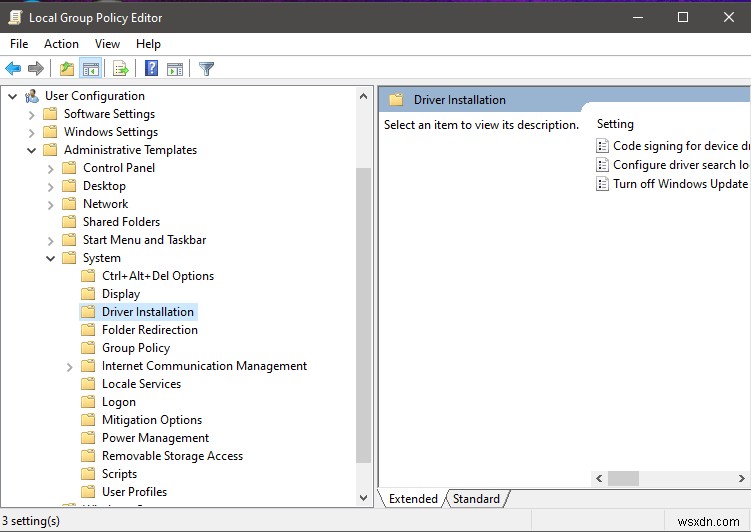The image size is (751, 532).
Task: Click 'Select an item to view its description.' text
Action: pos(481,125)
